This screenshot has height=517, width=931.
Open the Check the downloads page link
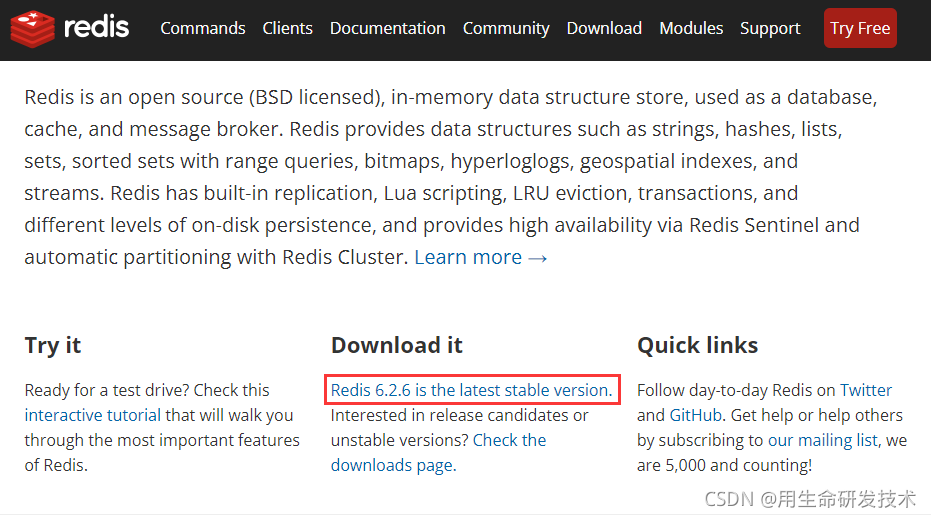pyautogui.click(x=438, y=452)
